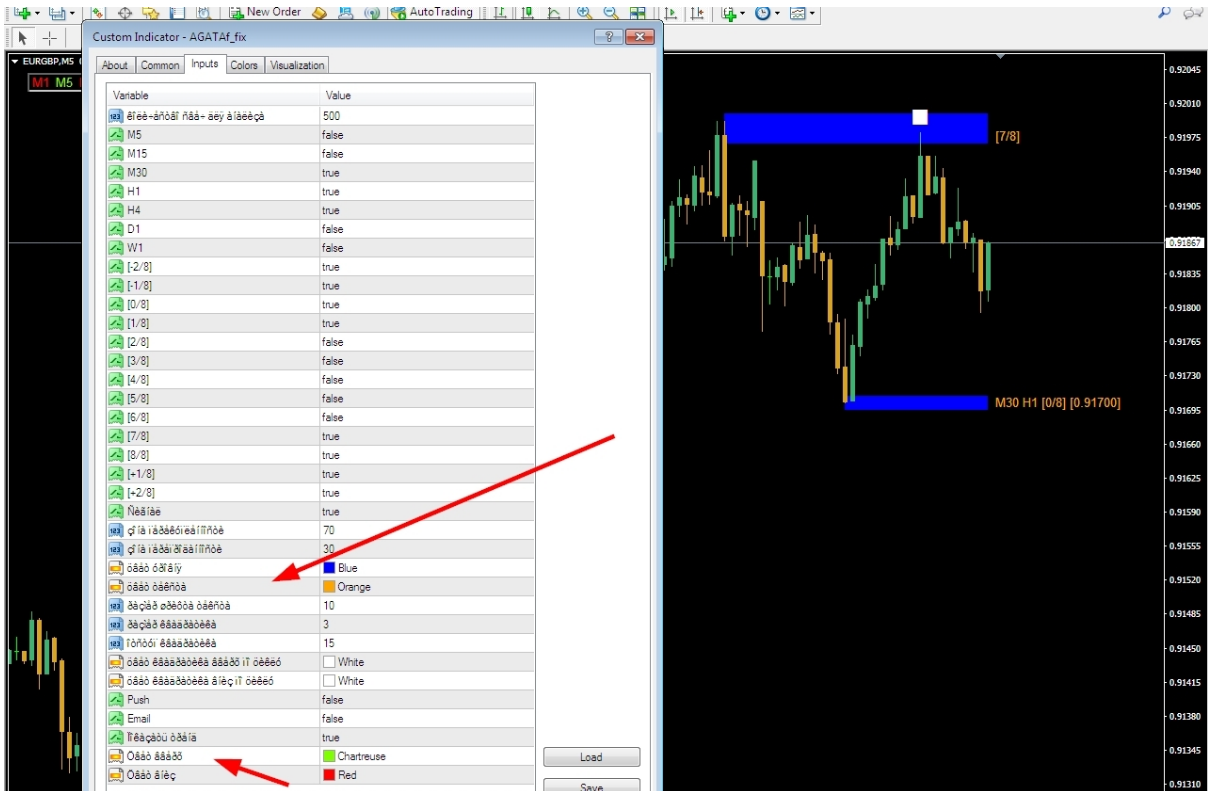Click the Load button
This screenshot has height=791, width=1208.
[x=591, y=757]
